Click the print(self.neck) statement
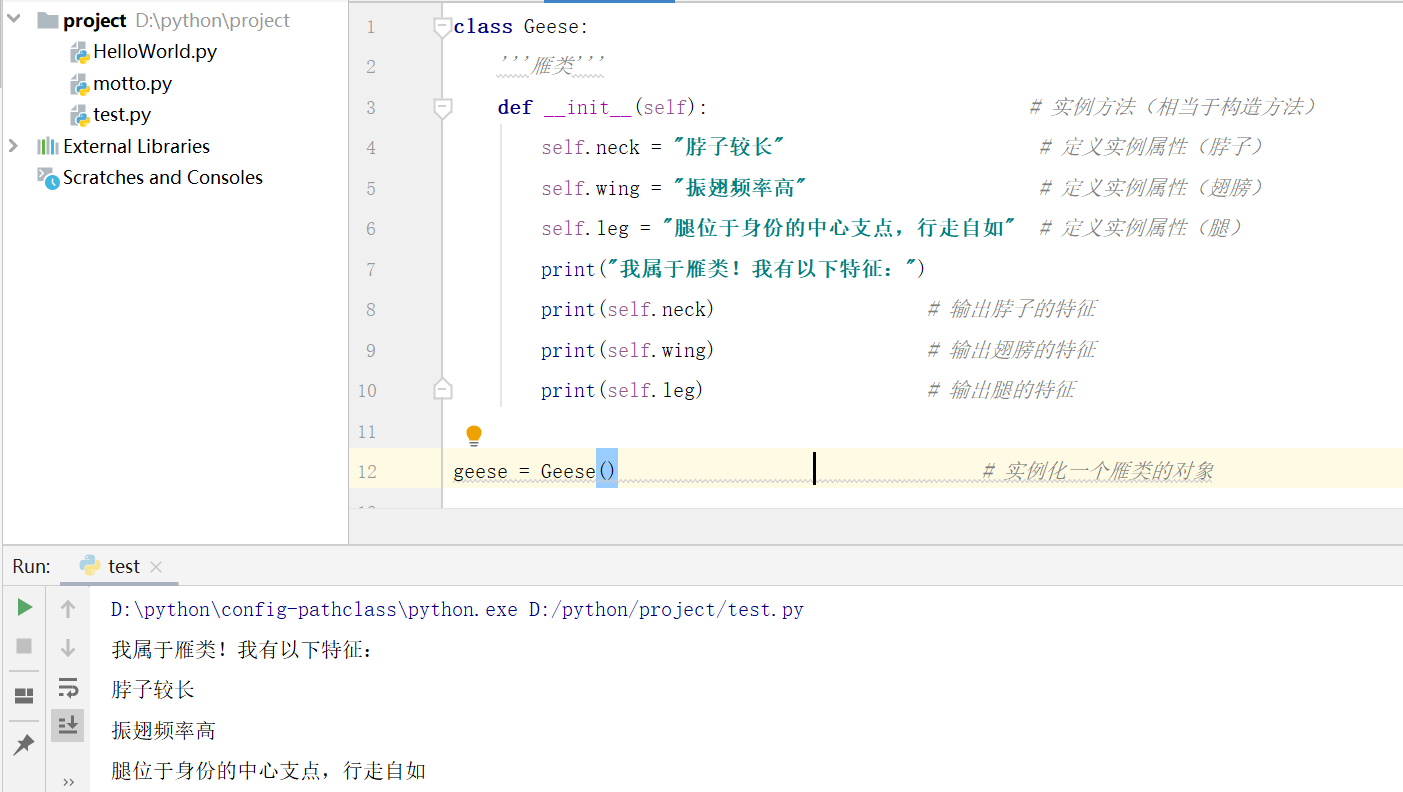Screen dimensions: 1403x792 (x=628, y=310)
